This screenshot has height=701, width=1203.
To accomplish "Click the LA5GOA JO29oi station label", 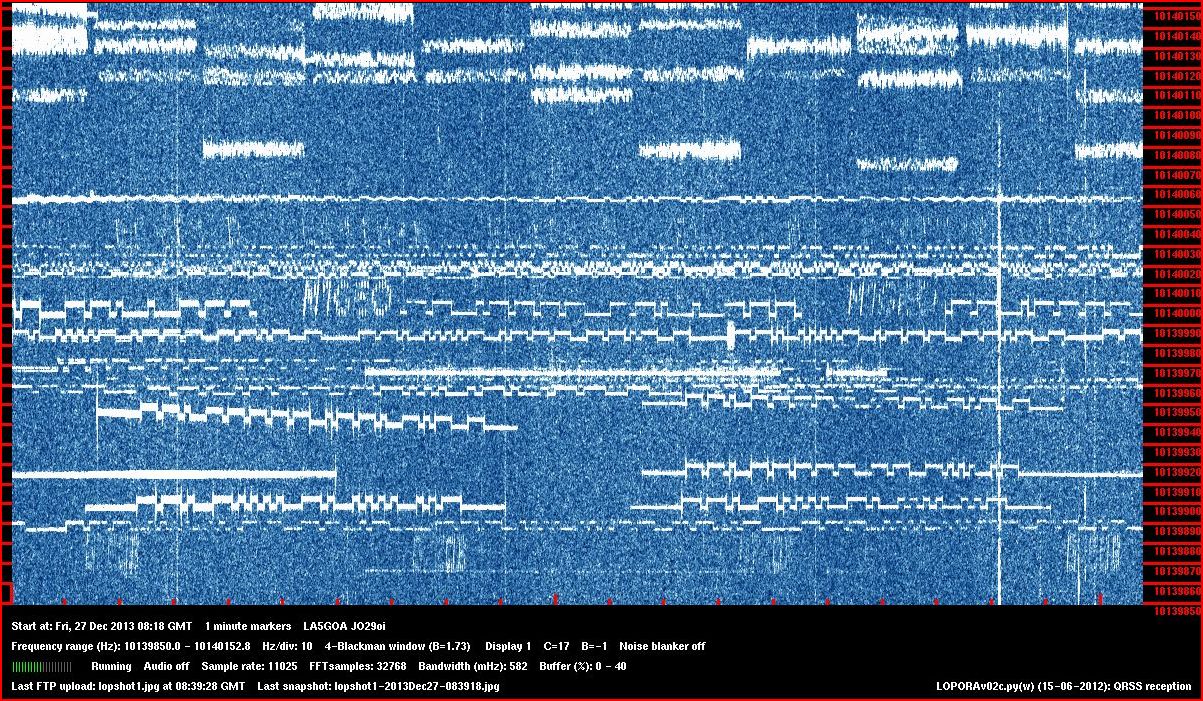I will (x=345, y=626).
